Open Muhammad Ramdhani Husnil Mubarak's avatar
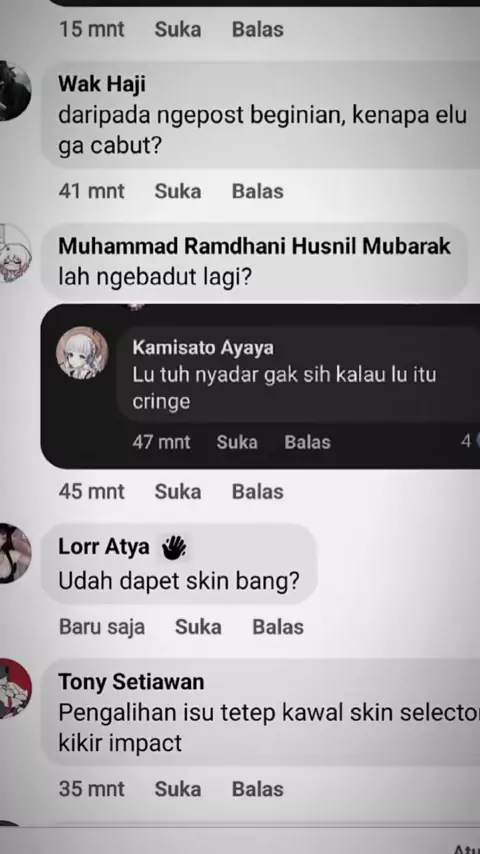Viewport: 480px width, 854px height. [14, 254]
